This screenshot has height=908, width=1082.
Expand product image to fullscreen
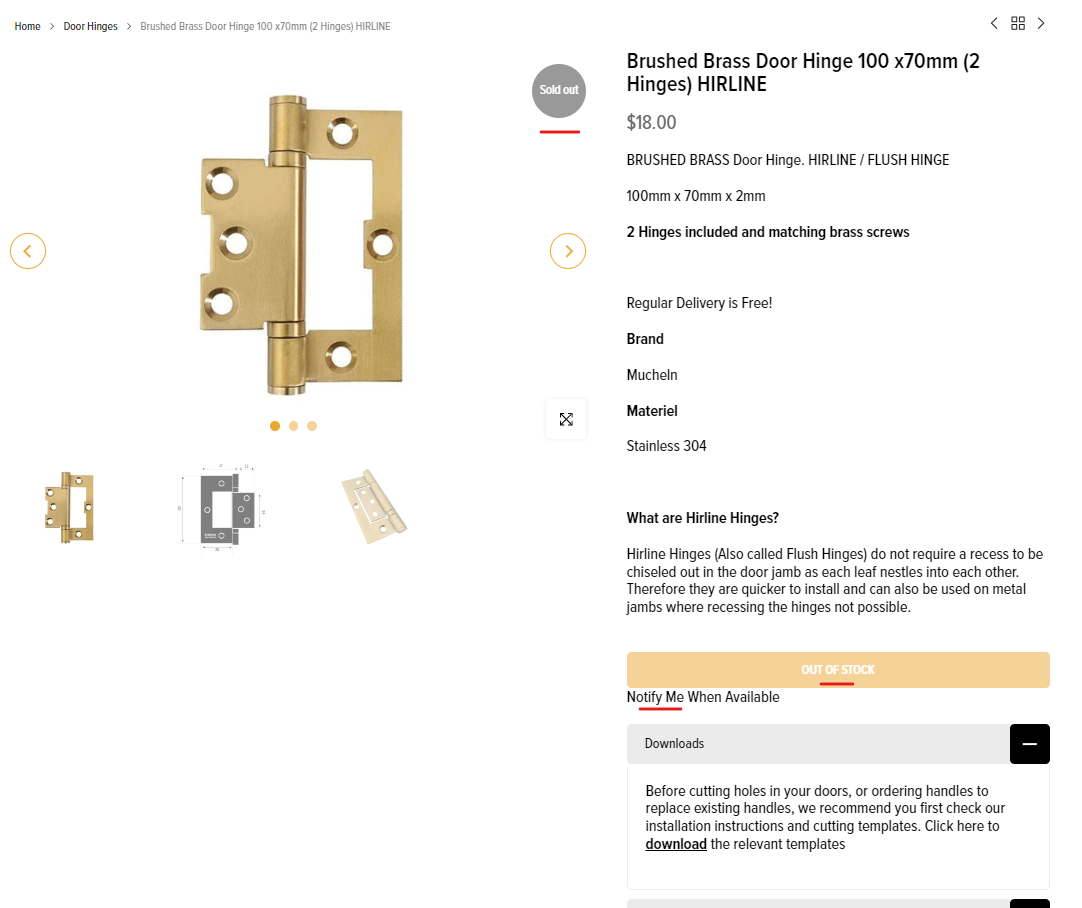click(566, 419)
